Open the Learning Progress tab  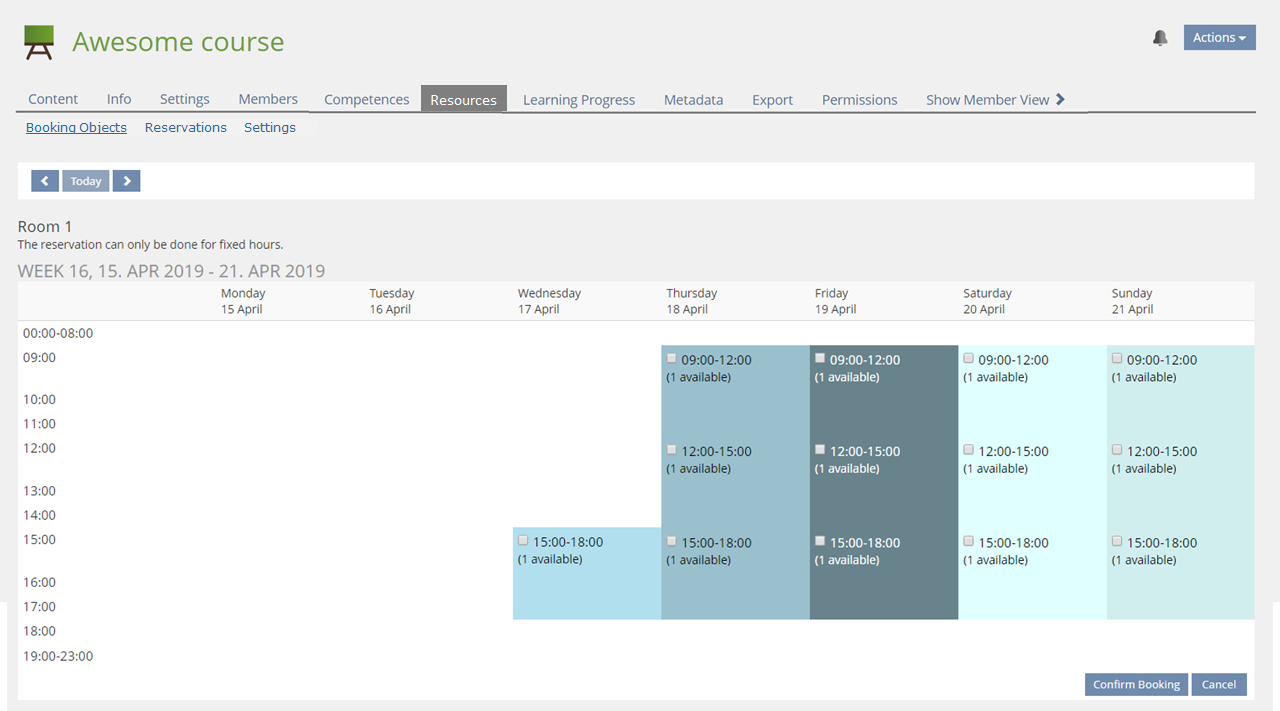[579, 100]
